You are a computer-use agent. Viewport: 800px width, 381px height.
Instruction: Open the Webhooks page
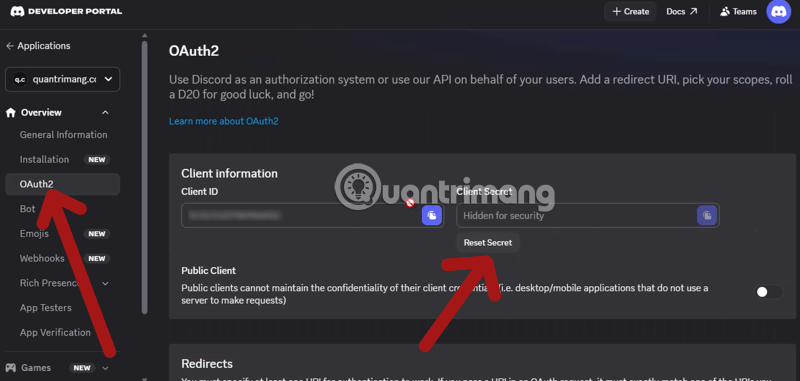42,258
